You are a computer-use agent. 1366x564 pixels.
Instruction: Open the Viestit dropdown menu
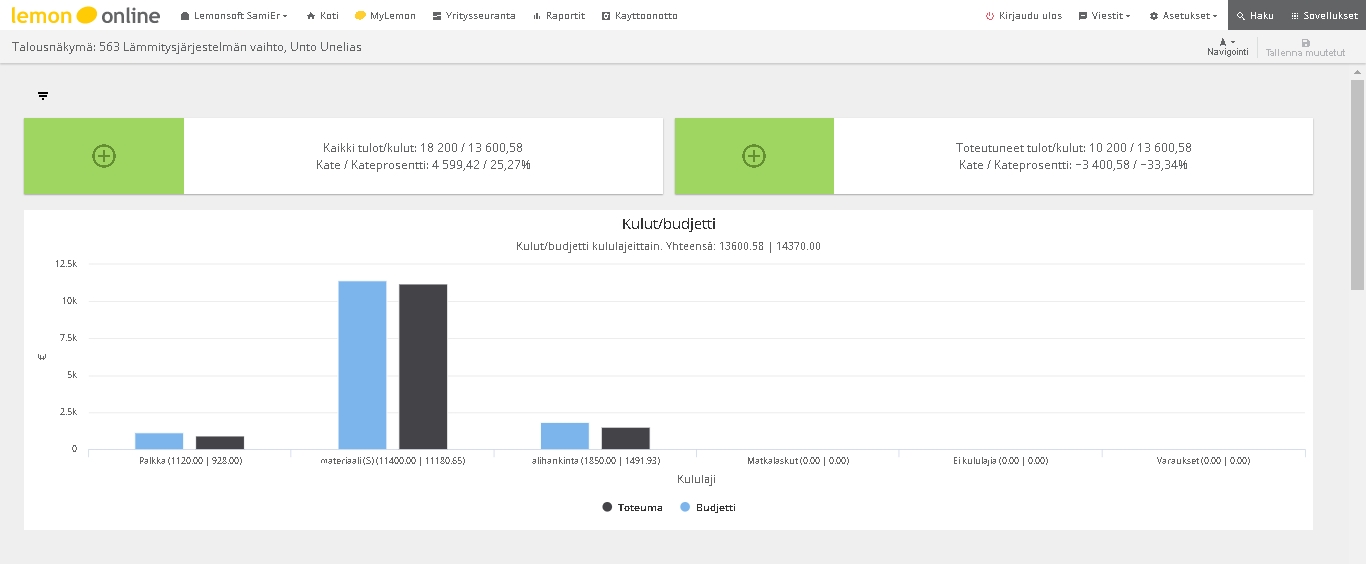click(1105, 16)
